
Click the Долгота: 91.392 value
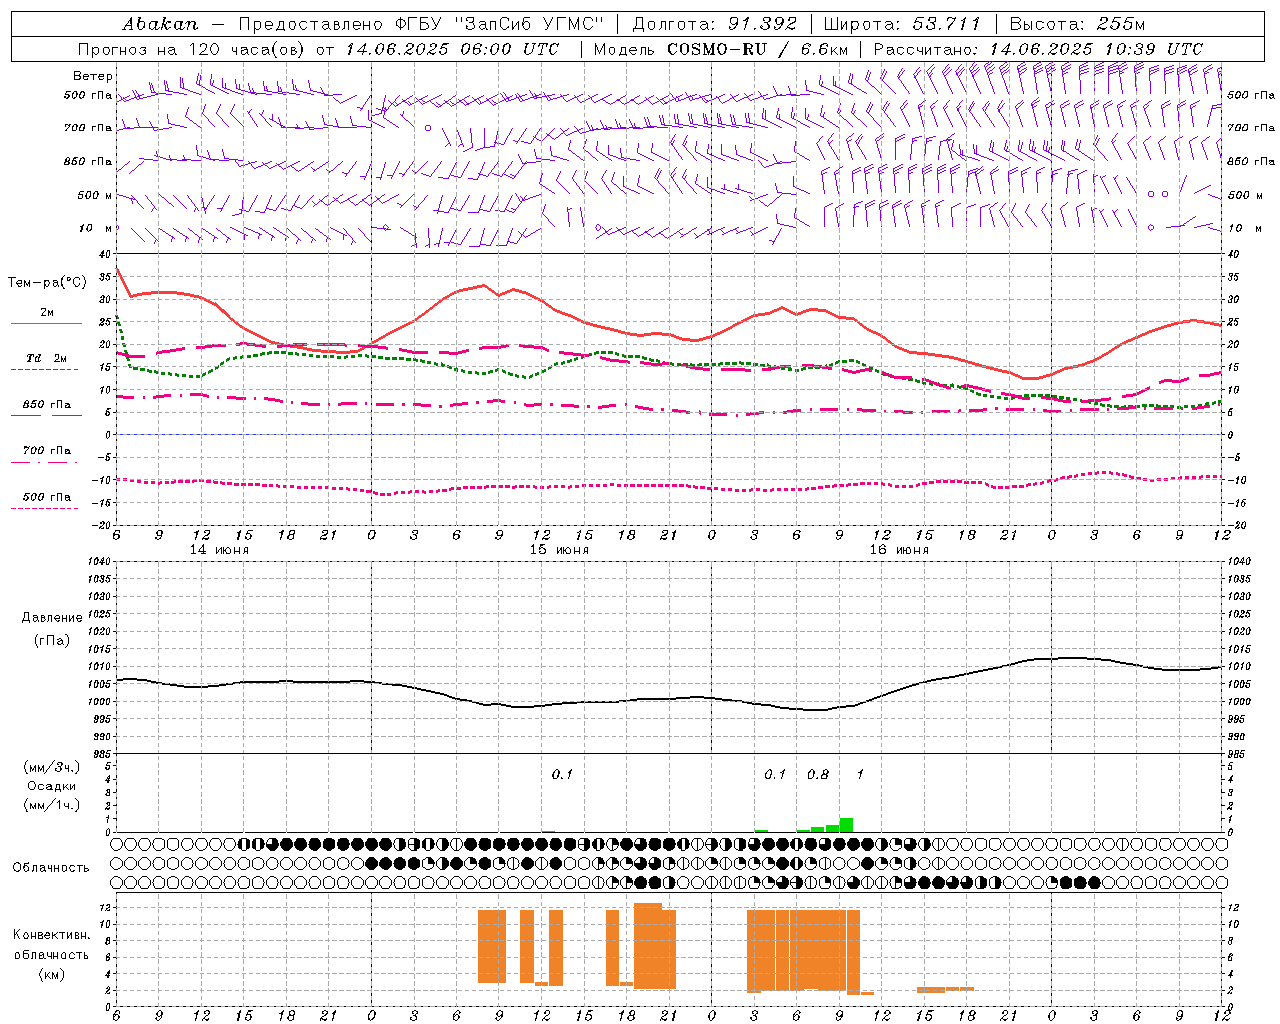[x=715, y=24]
